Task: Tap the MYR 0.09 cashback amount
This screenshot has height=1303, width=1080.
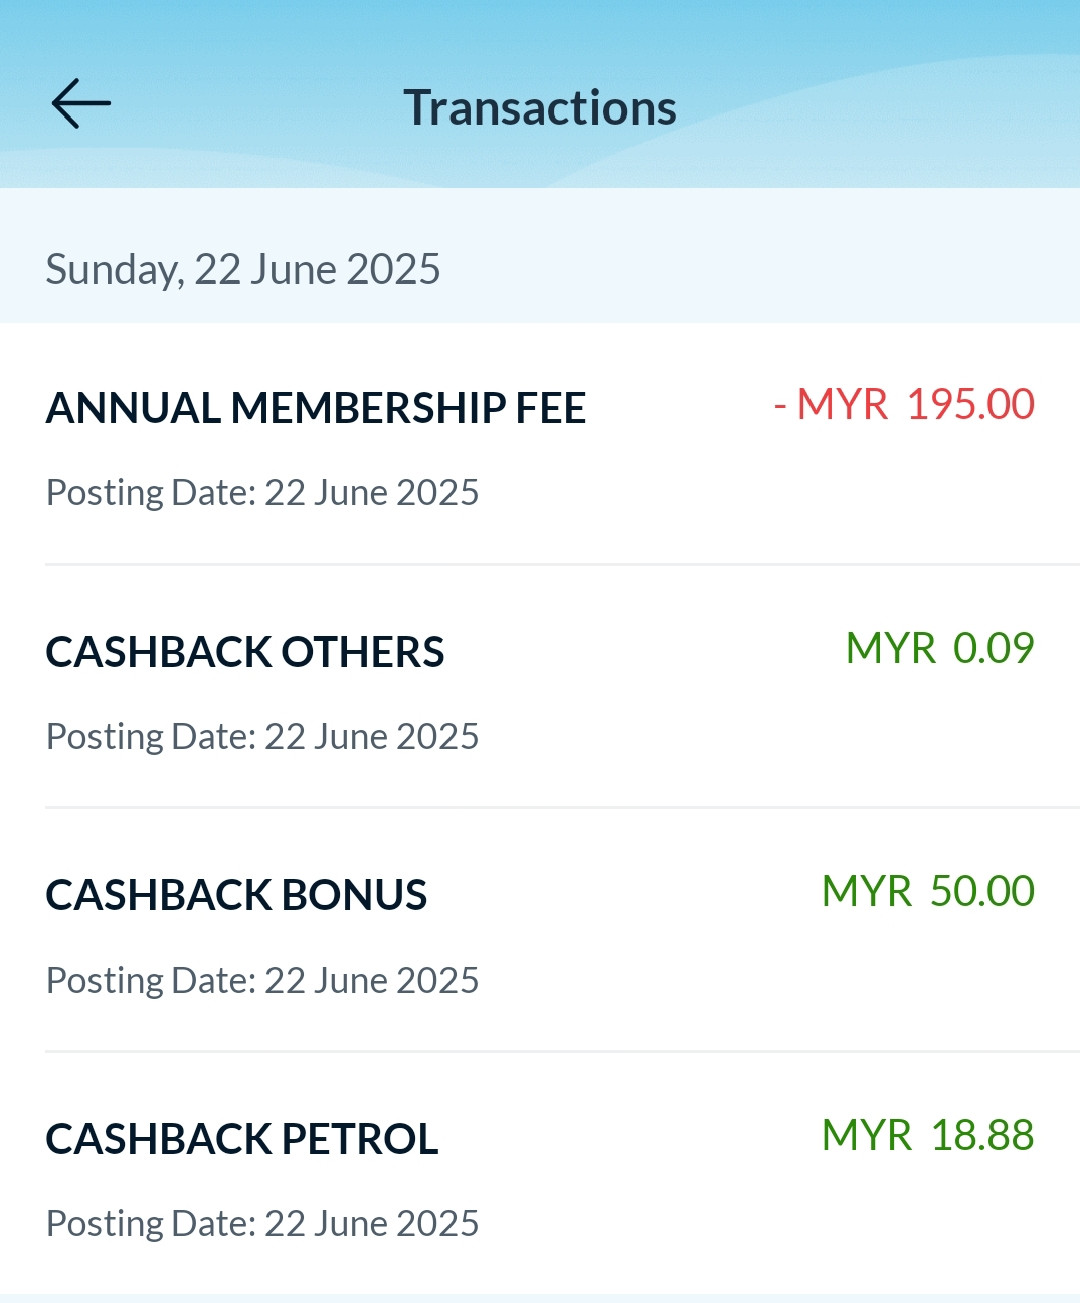Action: click(x=940, y=648)
